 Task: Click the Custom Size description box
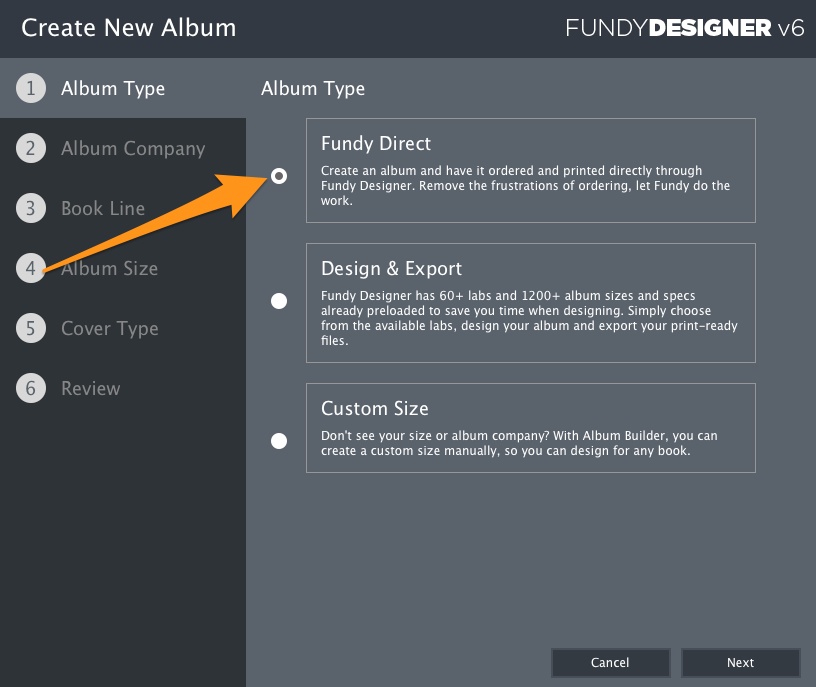[531, 428]
